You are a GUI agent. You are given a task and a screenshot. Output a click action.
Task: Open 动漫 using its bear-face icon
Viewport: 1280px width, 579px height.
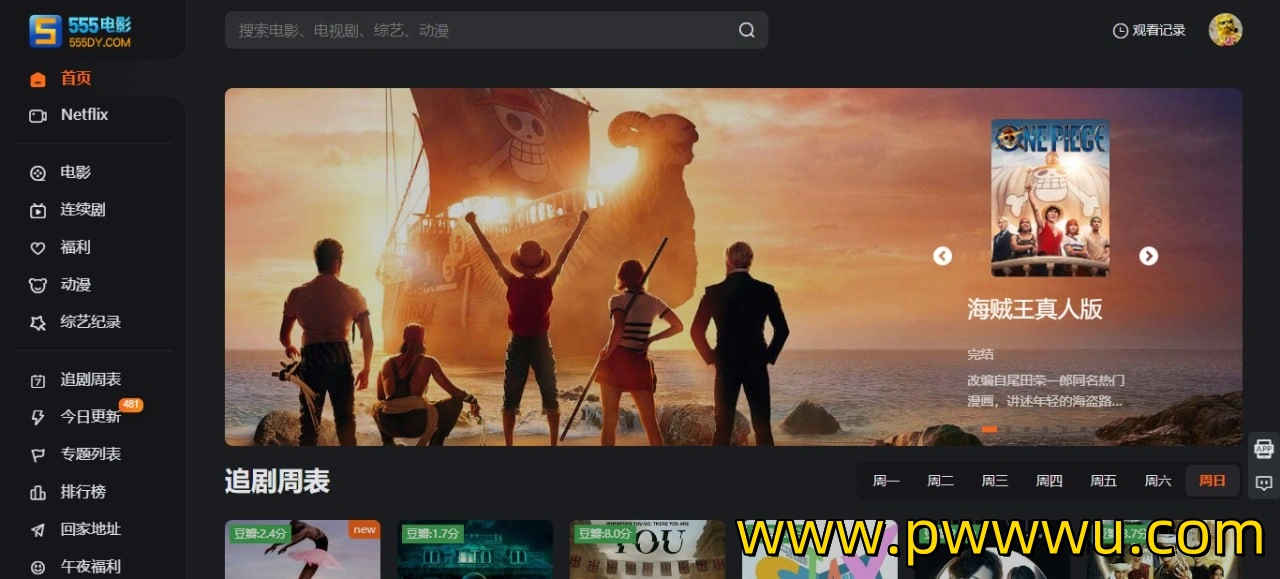tap(38, 285)
